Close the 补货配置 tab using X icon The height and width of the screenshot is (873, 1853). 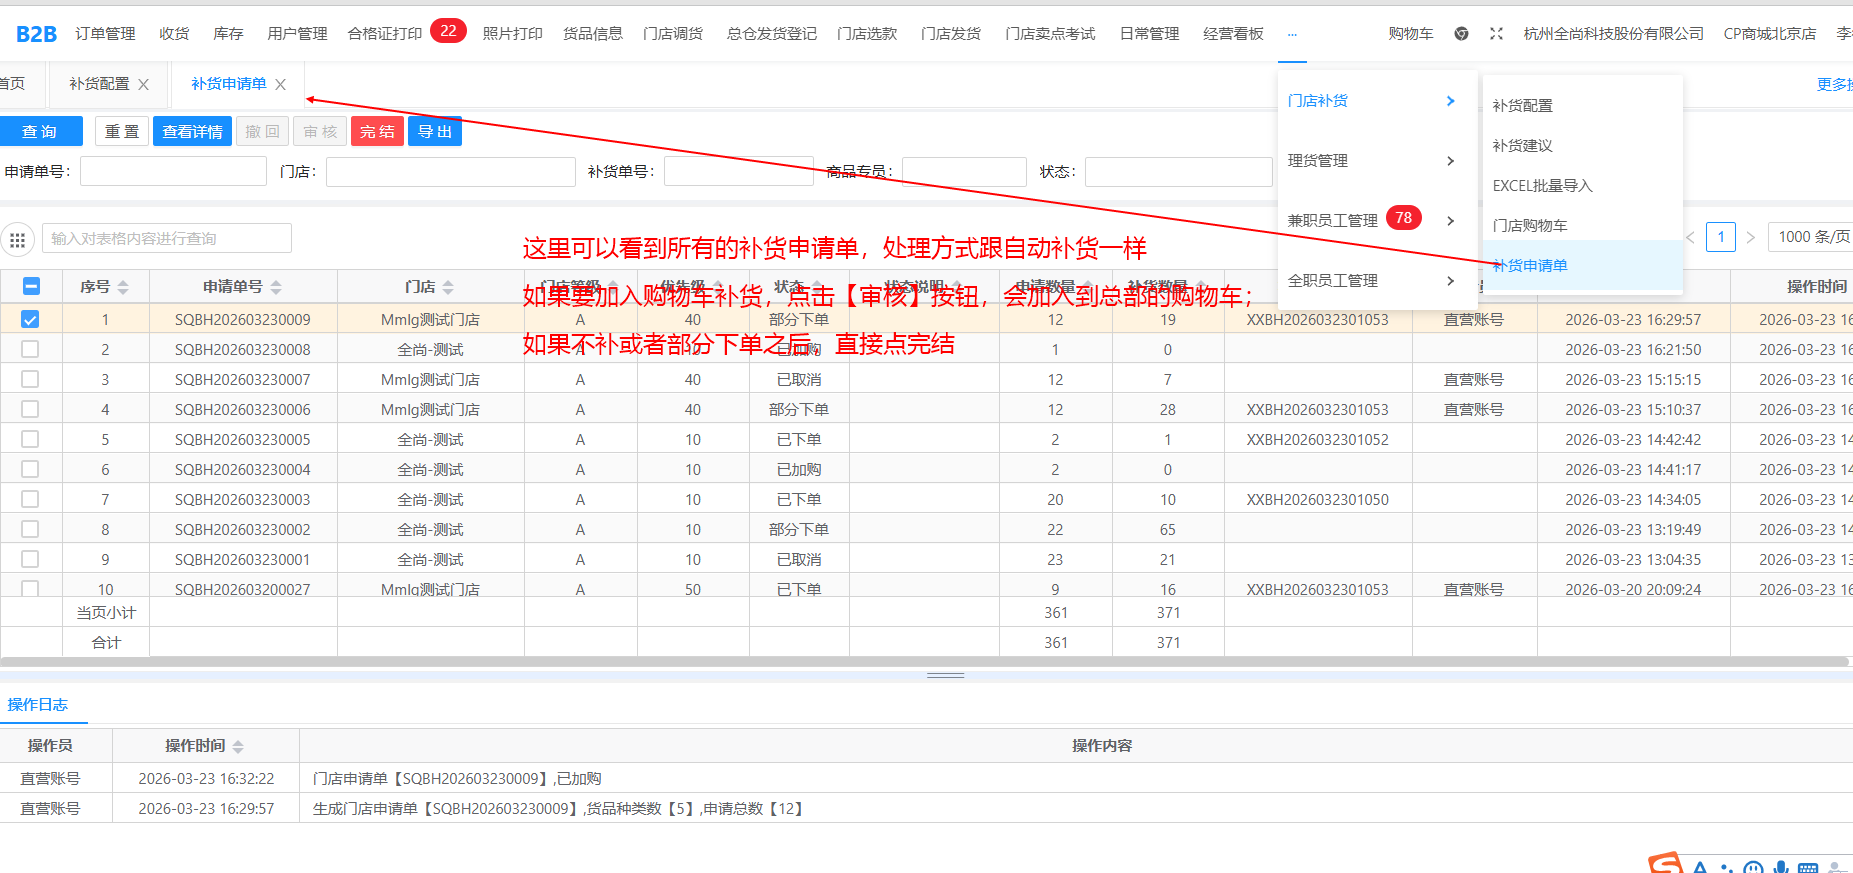coord(144,85)
